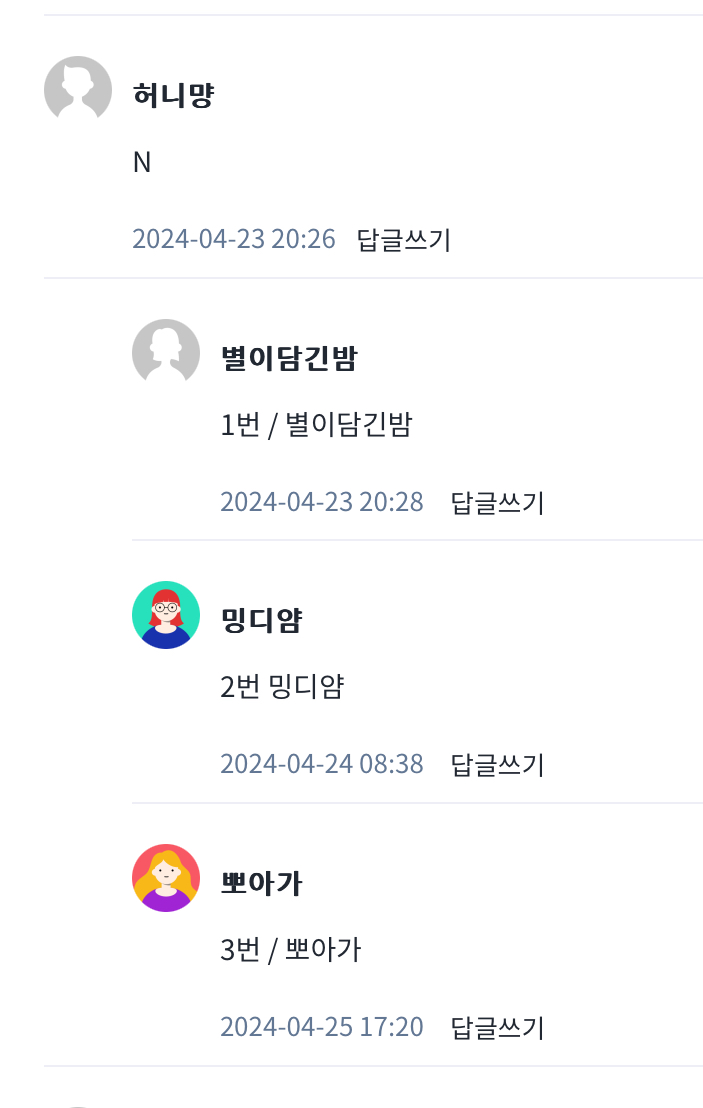Viewport: 703px width, 1108px height.
Task: Click the 밍디얌 username
Action: point(261,620)
